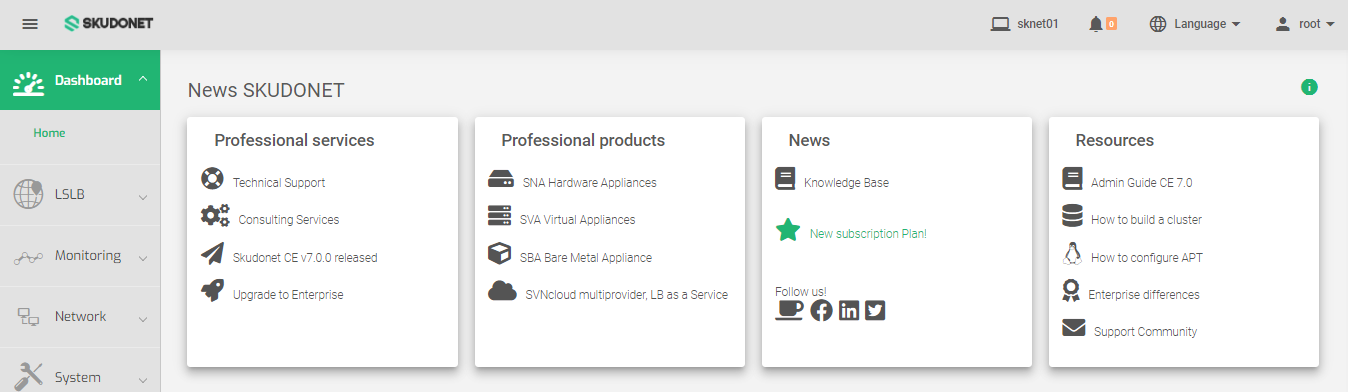Click the Admin Guide book icon

1072,179
